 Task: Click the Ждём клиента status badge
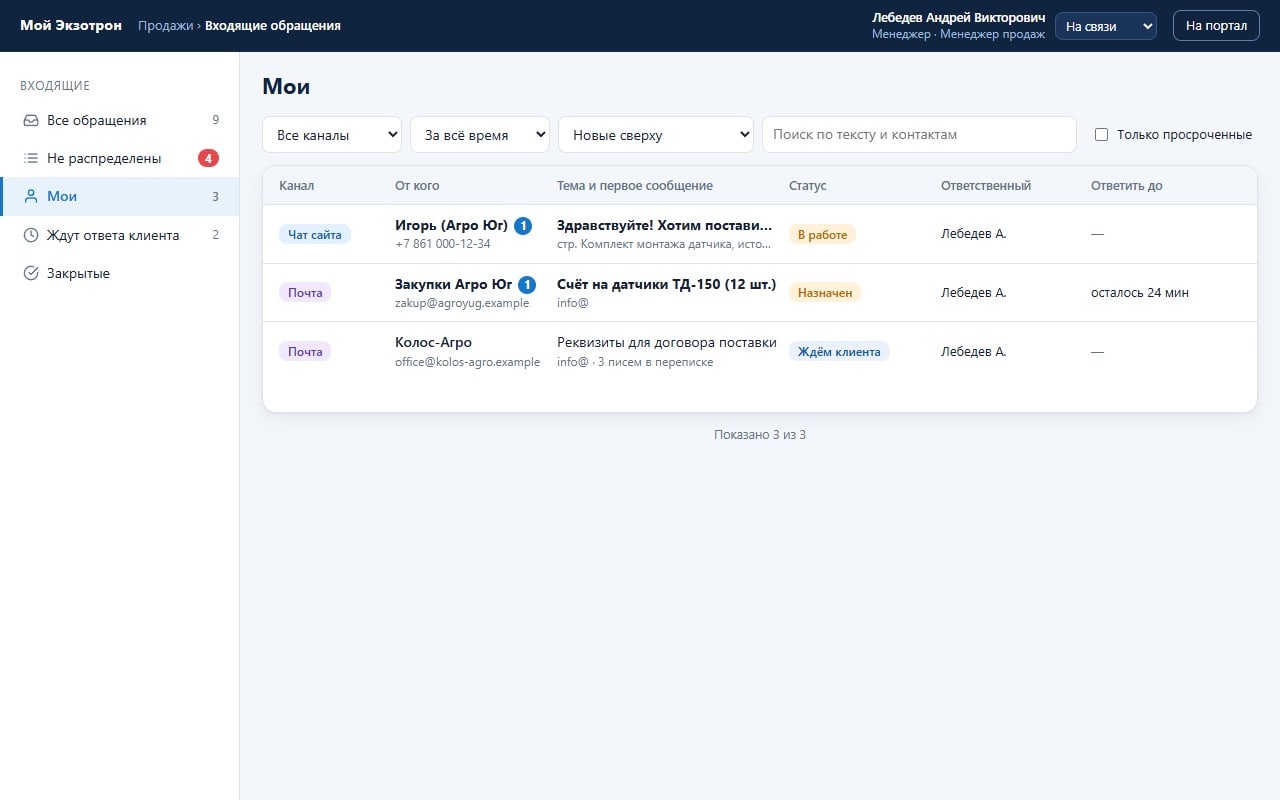click(839, 352)
